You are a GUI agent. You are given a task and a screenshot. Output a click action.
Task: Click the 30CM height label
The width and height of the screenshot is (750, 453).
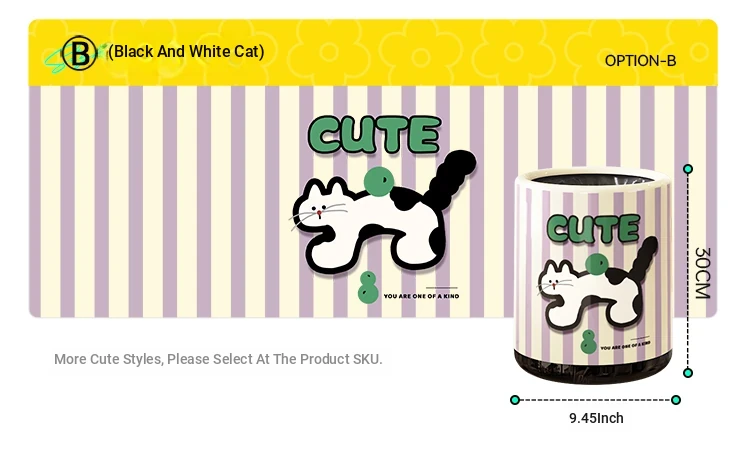click(x=702, y=273)
